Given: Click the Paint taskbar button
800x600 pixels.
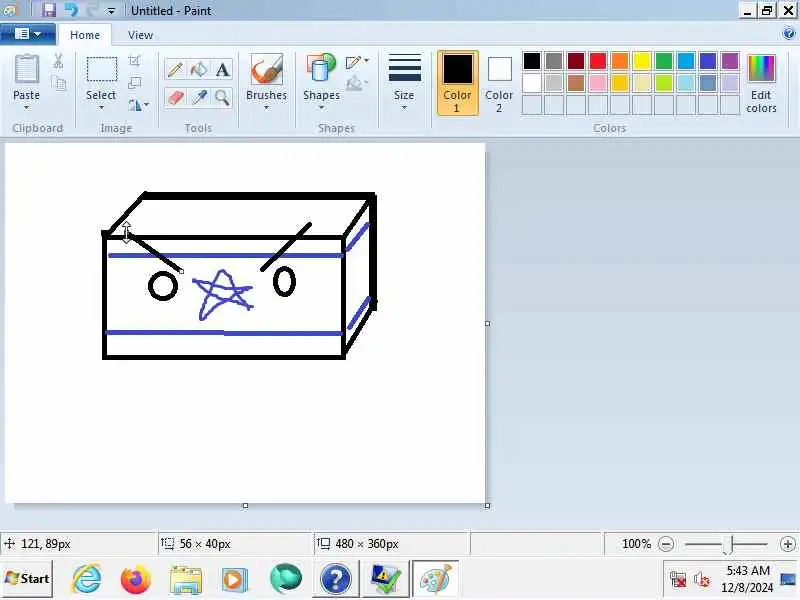Looking at the screenshot, I should pos(435,579).
